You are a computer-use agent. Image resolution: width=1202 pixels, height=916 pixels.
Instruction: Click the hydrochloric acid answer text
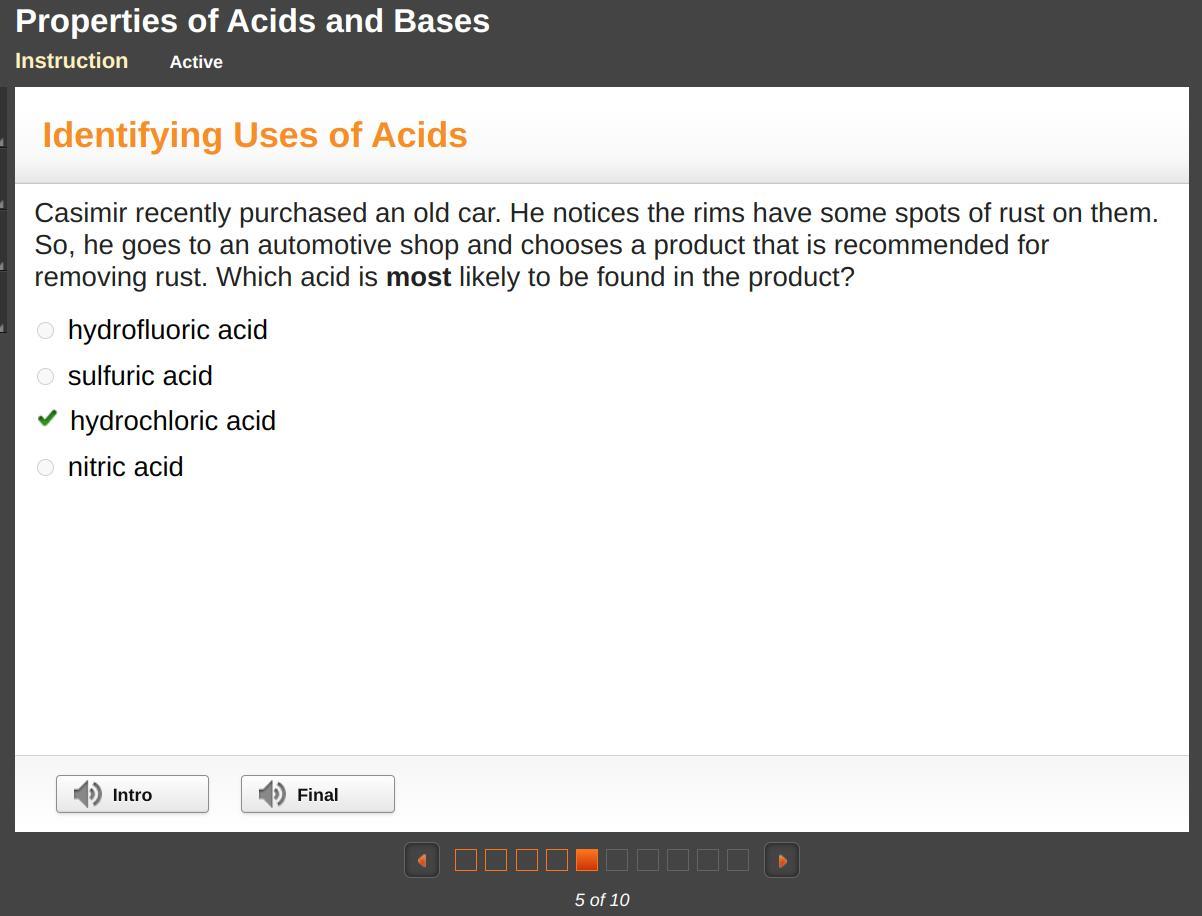pyautogui.click(x=173, y=421)
